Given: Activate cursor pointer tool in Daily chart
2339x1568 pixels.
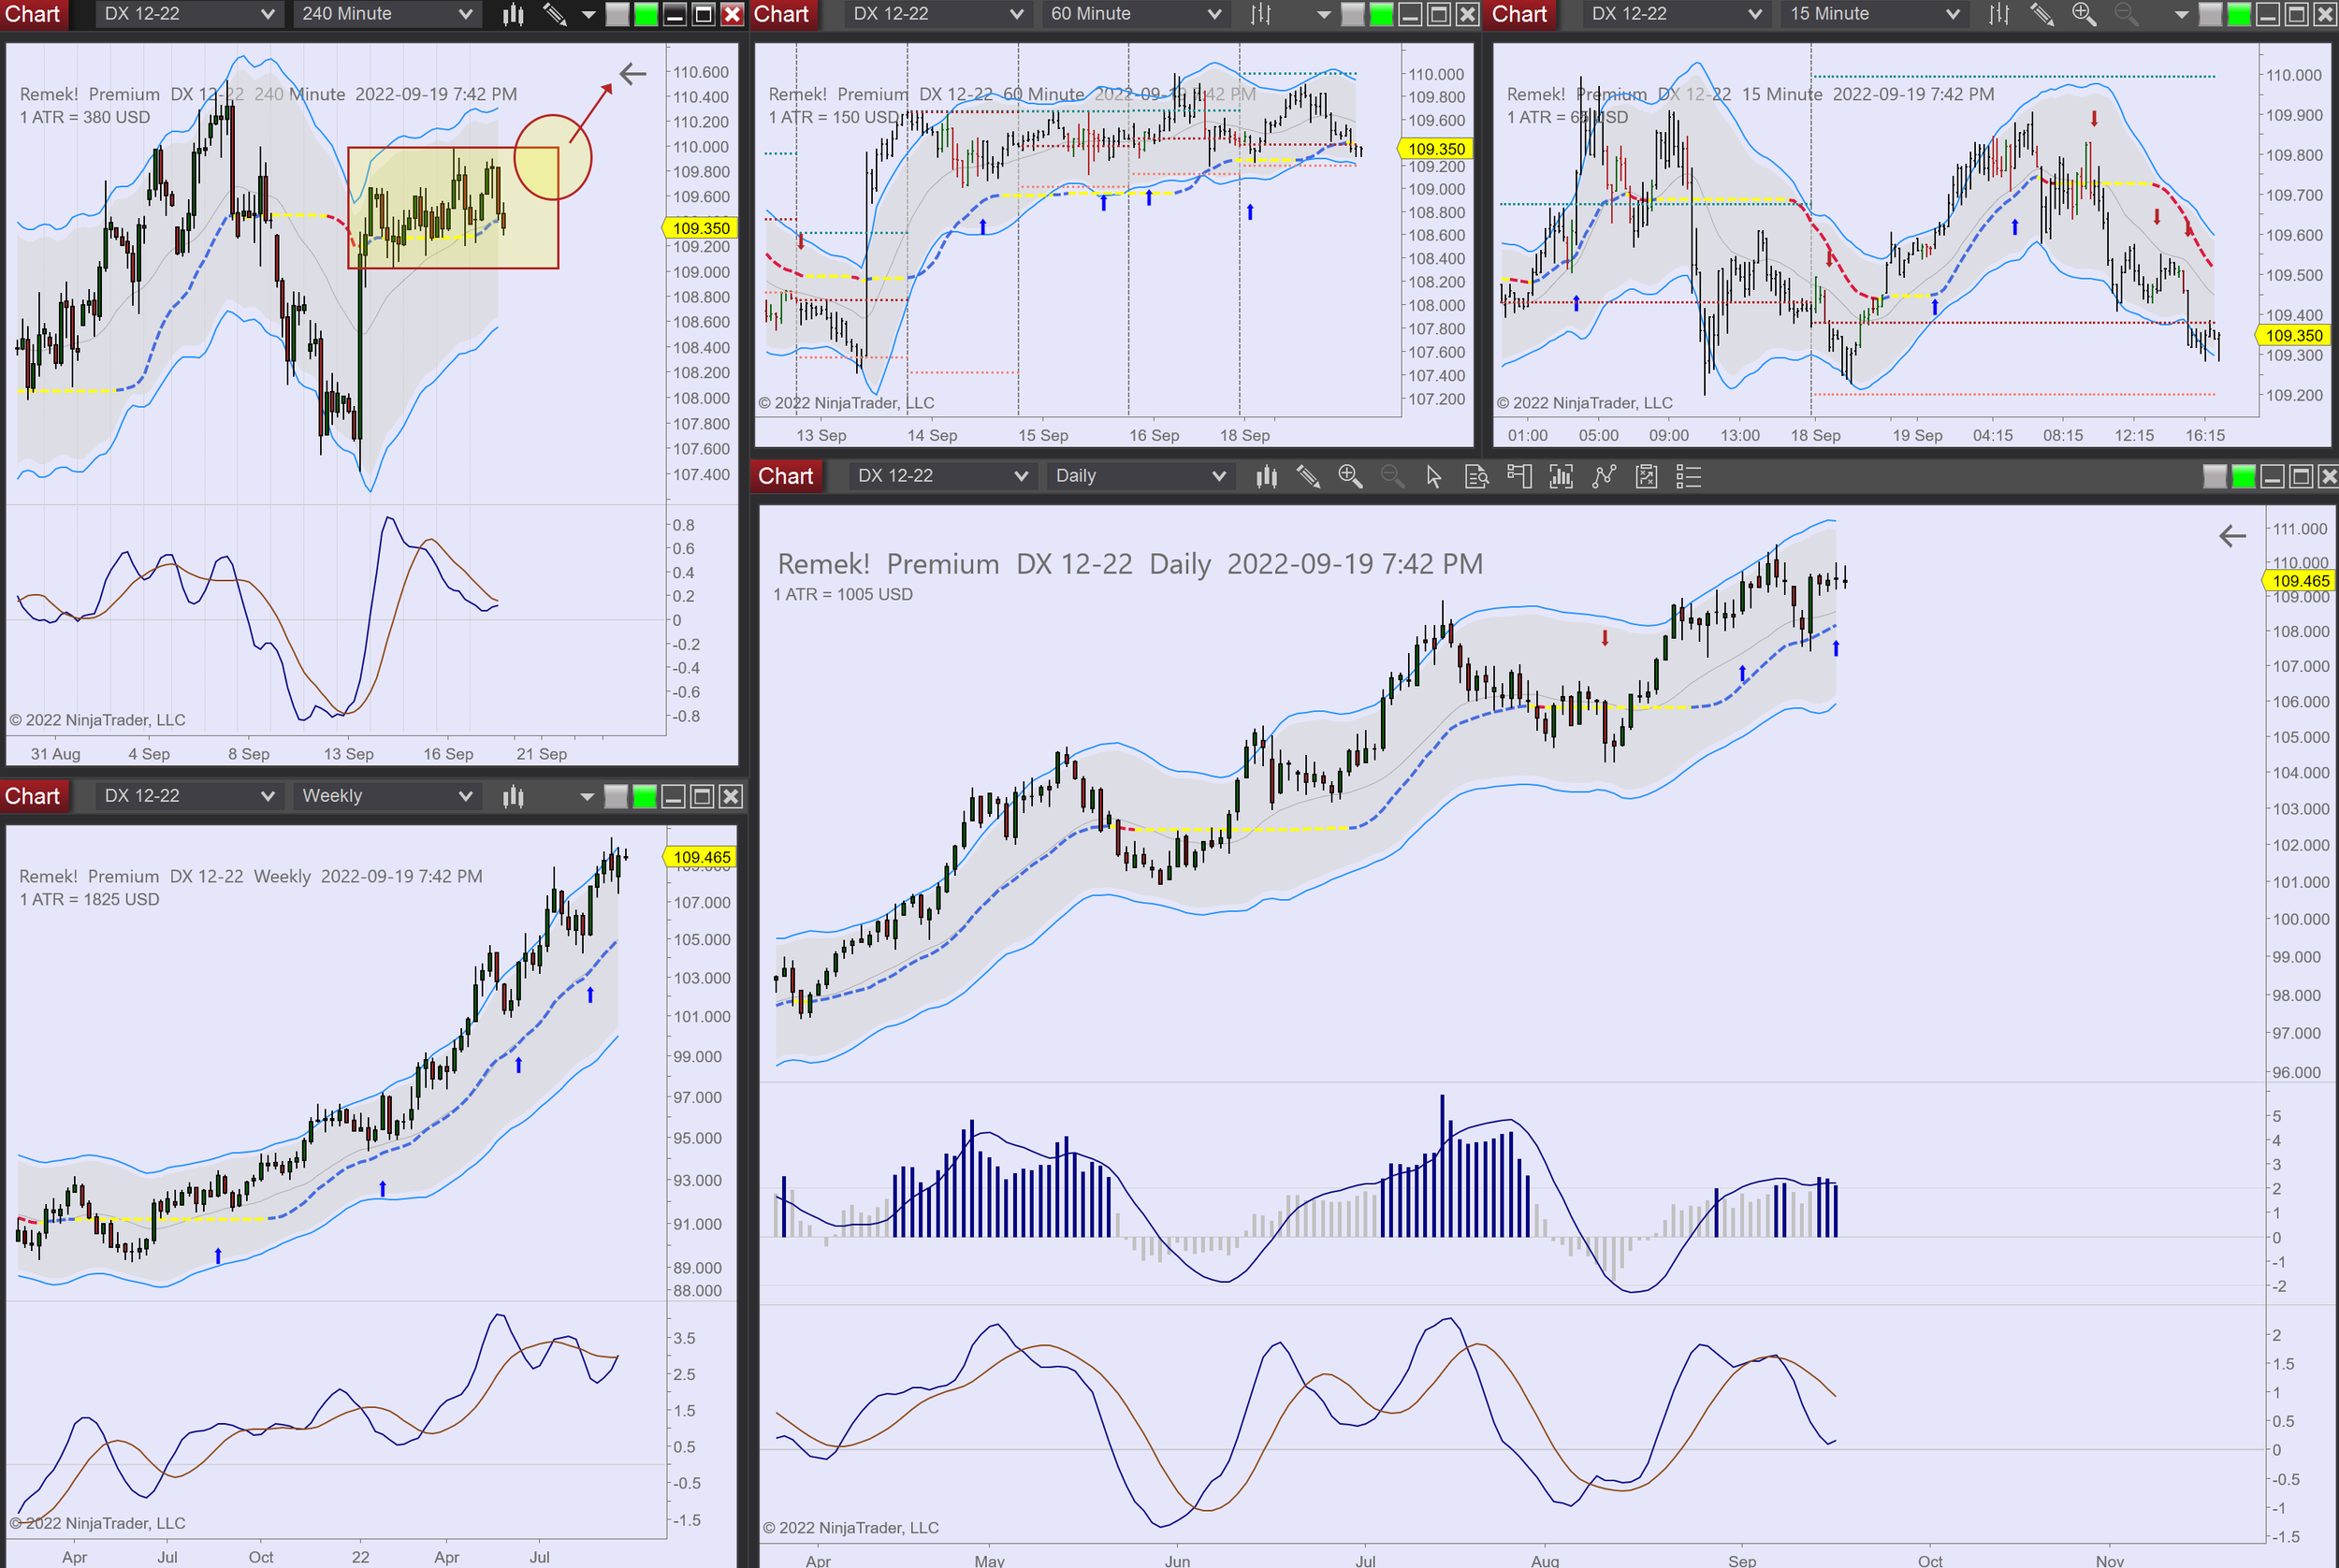Looking at the screenshot, I should coord(1434,477).
